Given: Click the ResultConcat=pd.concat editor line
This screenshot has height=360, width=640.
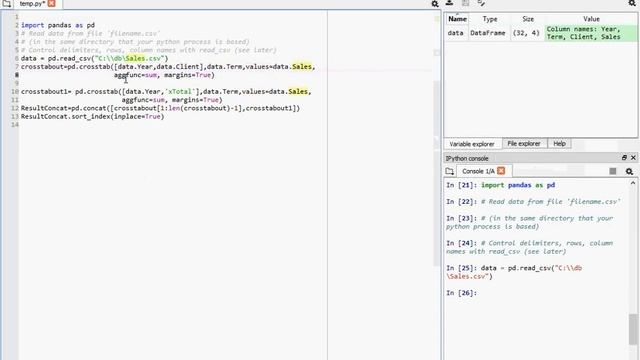Looking at the screenshot, I should 160,108.
